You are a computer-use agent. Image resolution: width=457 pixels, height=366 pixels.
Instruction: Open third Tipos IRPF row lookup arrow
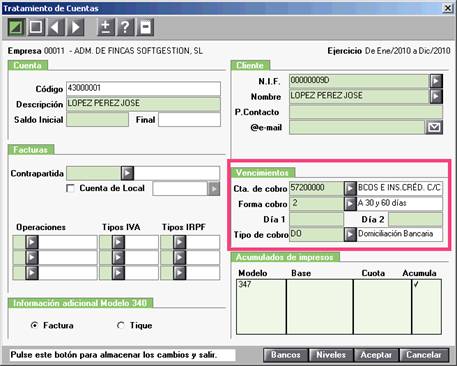[179, 273]
